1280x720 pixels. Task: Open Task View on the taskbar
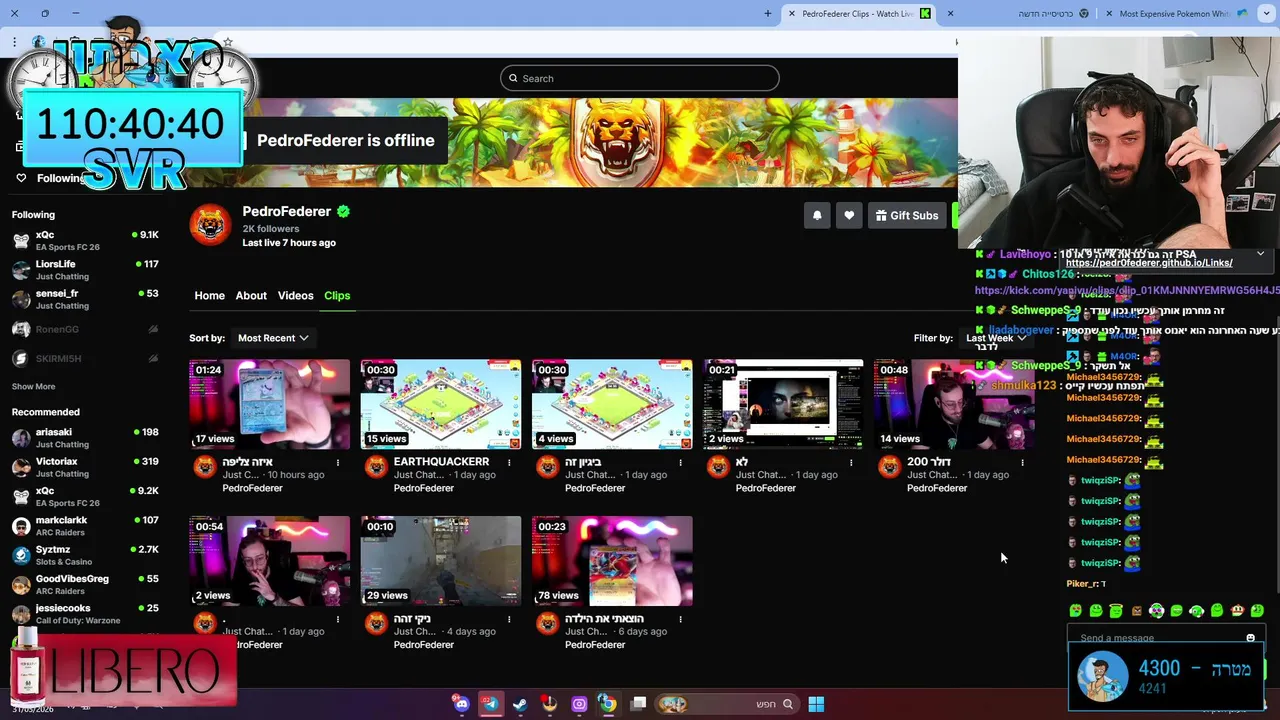point(638,704)
